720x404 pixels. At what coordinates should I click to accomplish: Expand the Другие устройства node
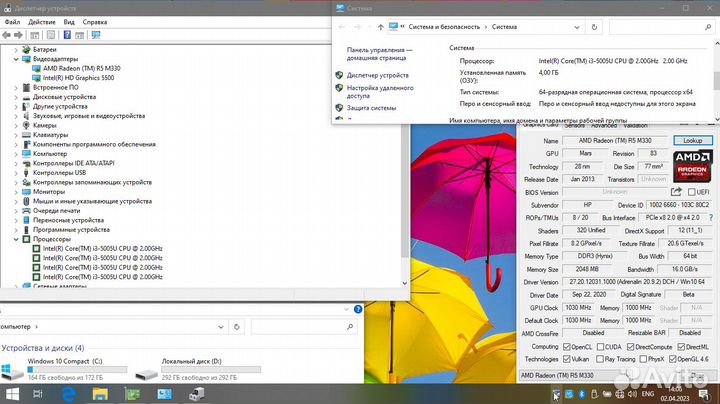(16, 107)
